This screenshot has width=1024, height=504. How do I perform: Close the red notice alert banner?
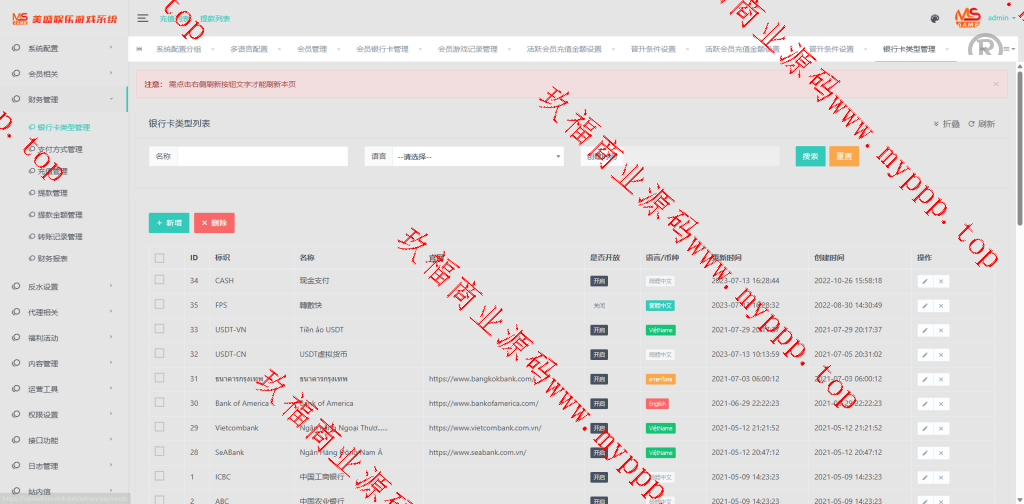click(995, 84)
